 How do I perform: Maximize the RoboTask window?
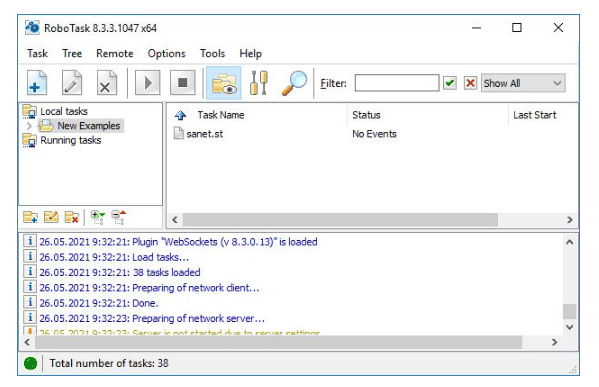pyautogui.click(x=517, y=28)
